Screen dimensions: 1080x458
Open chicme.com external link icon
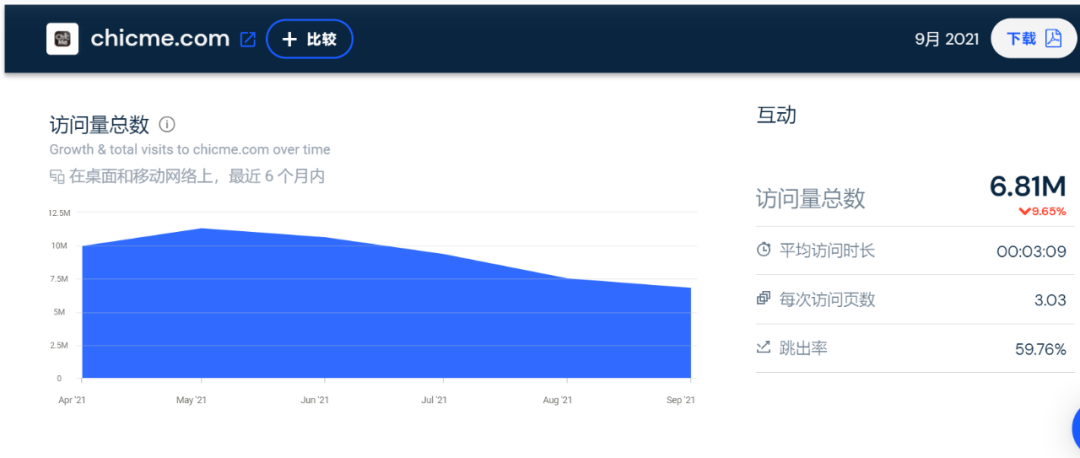[248, 40]
